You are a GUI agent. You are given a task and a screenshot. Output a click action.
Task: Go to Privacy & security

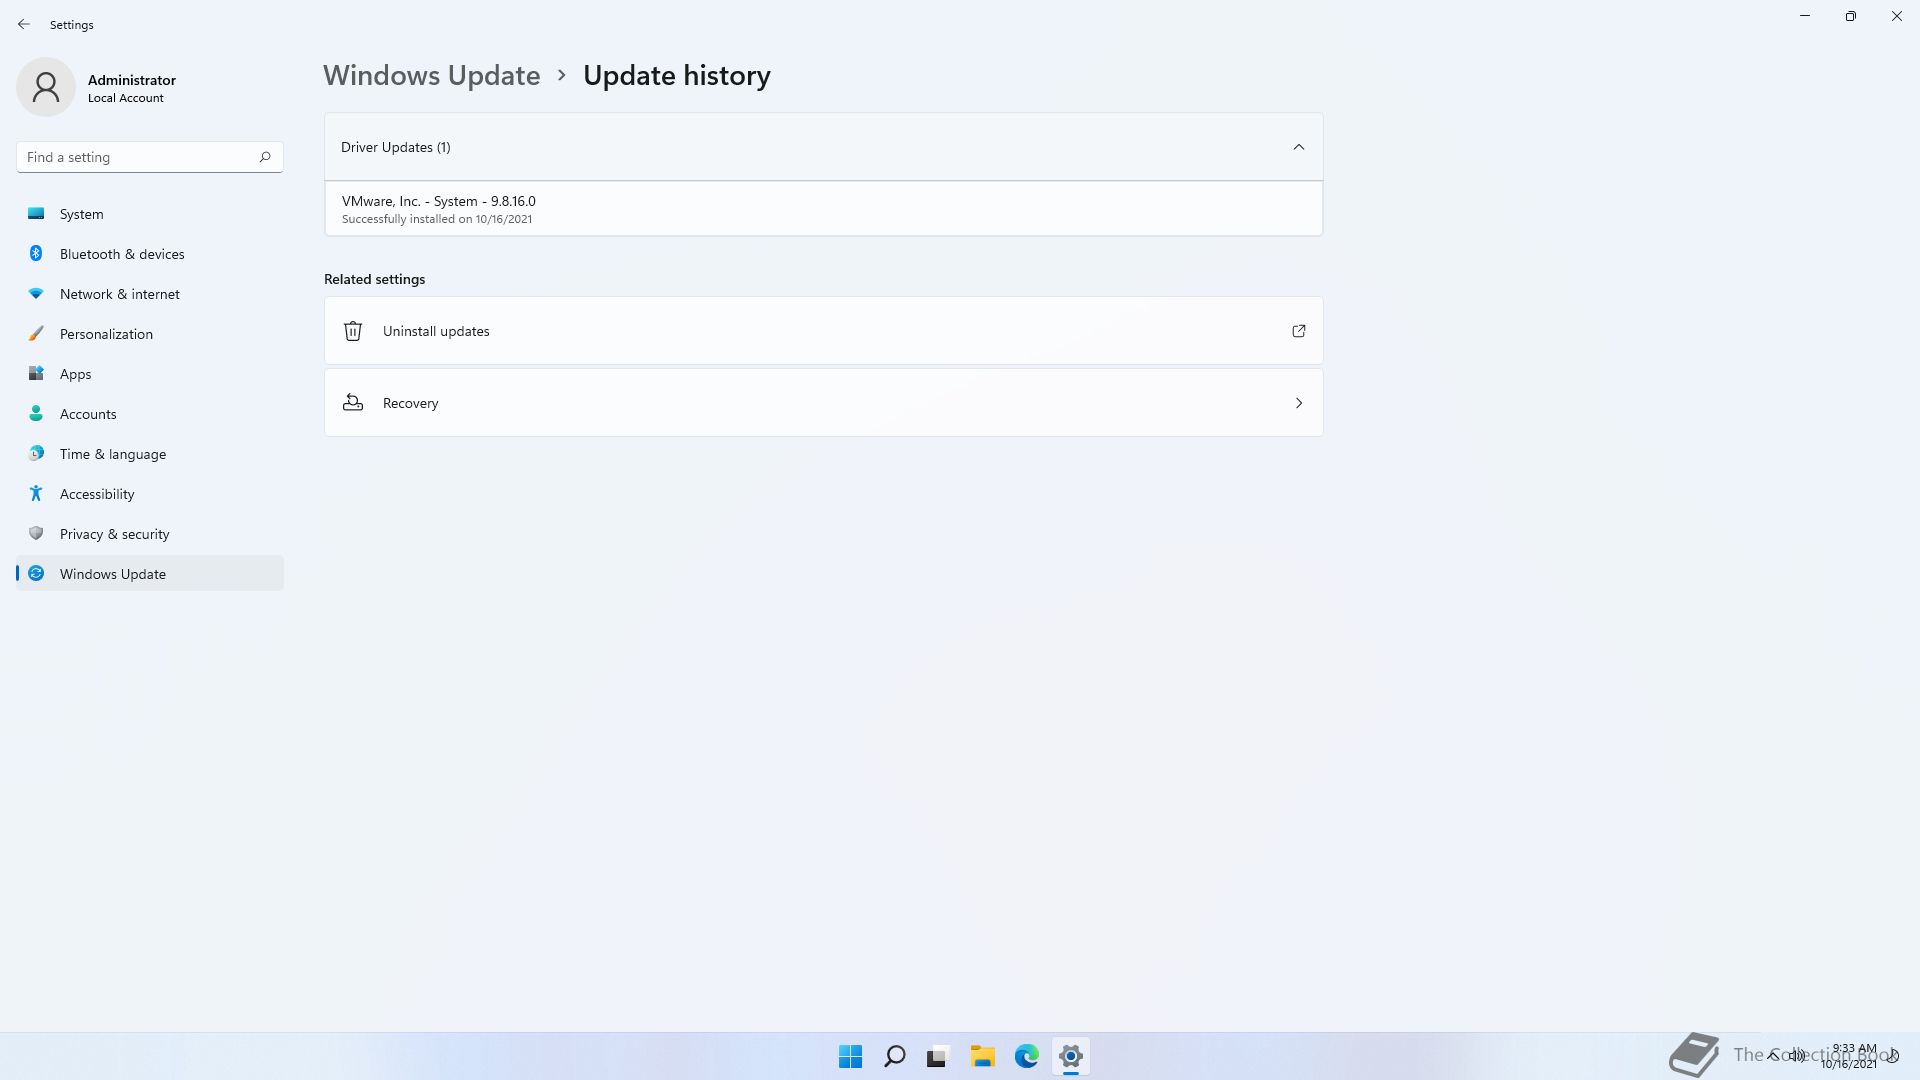(x=150, y=534)
